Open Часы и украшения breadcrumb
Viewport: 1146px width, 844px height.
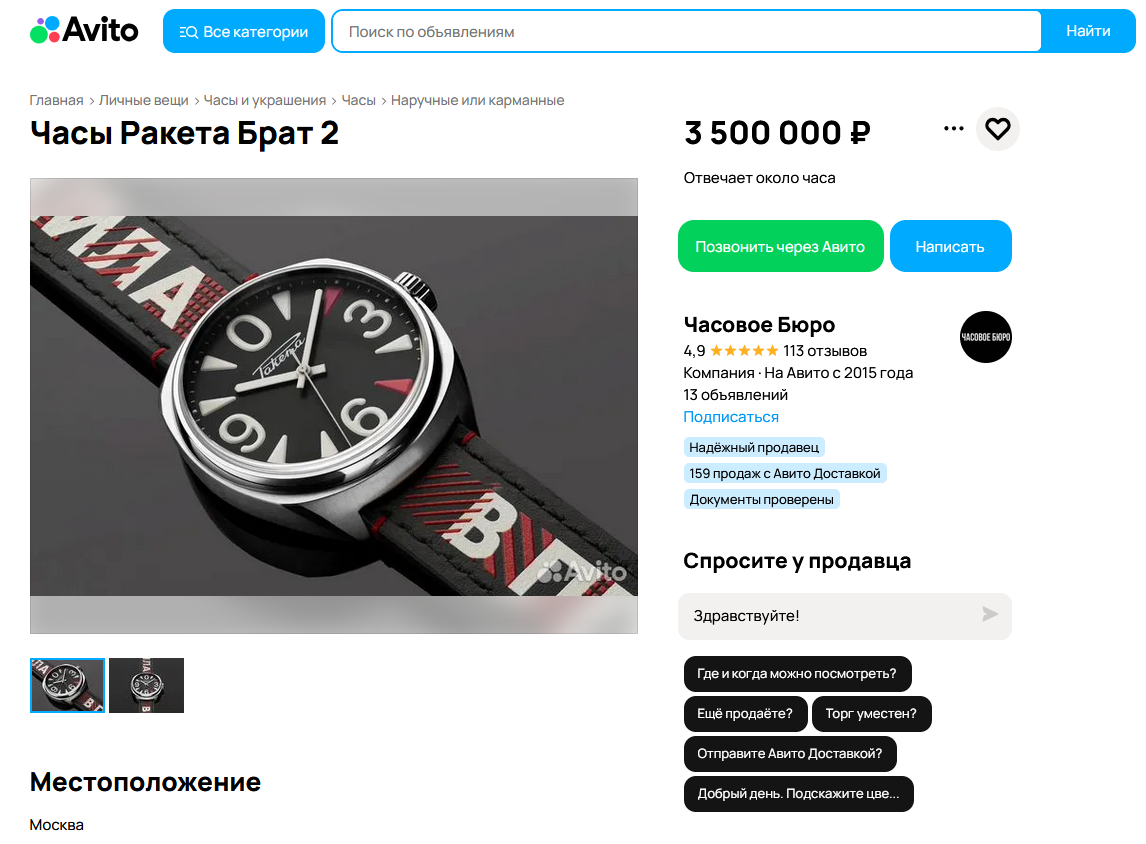coord(265,100)
